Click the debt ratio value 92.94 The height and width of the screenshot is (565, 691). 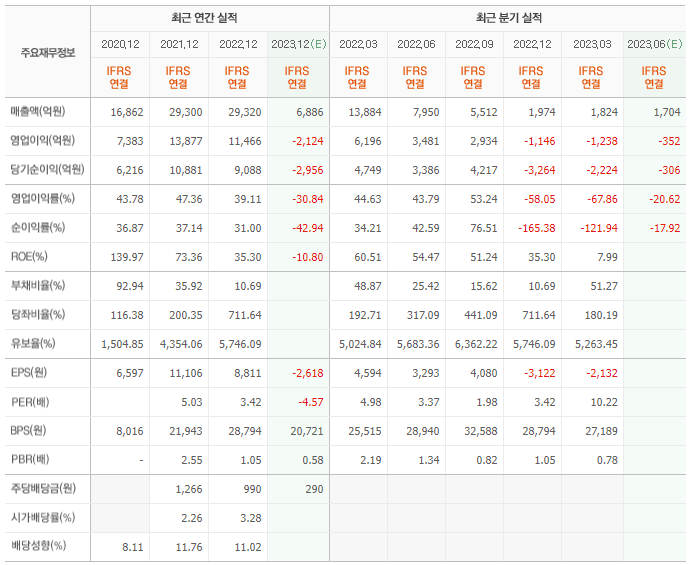tap(130, 286)
